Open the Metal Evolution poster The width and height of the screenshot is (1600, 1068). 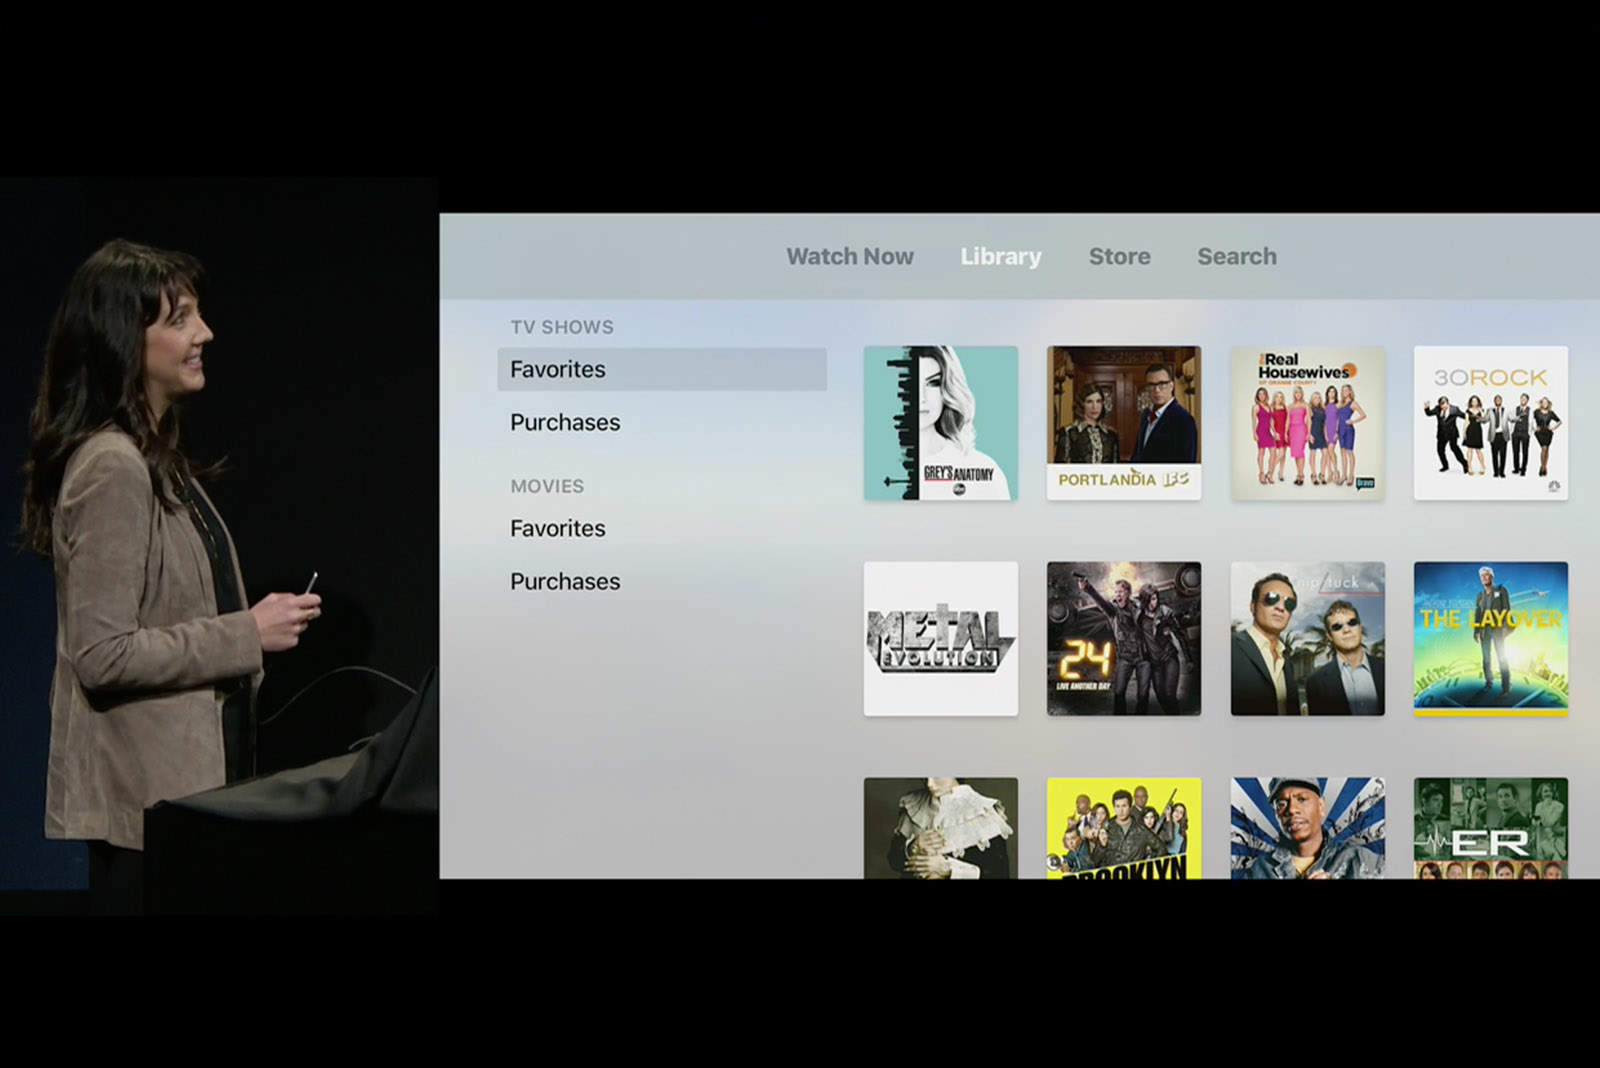coord(941,638)
